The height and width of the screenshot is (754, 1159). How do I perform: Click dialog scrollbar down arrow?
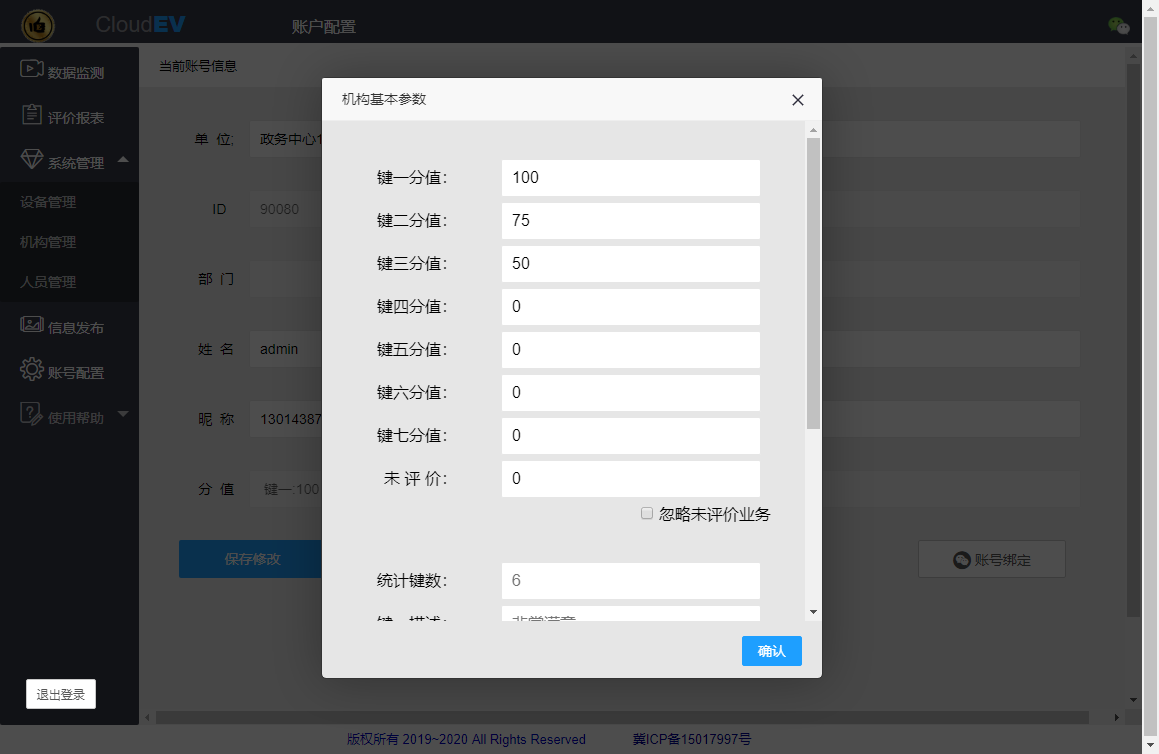[x=813, y=612]
